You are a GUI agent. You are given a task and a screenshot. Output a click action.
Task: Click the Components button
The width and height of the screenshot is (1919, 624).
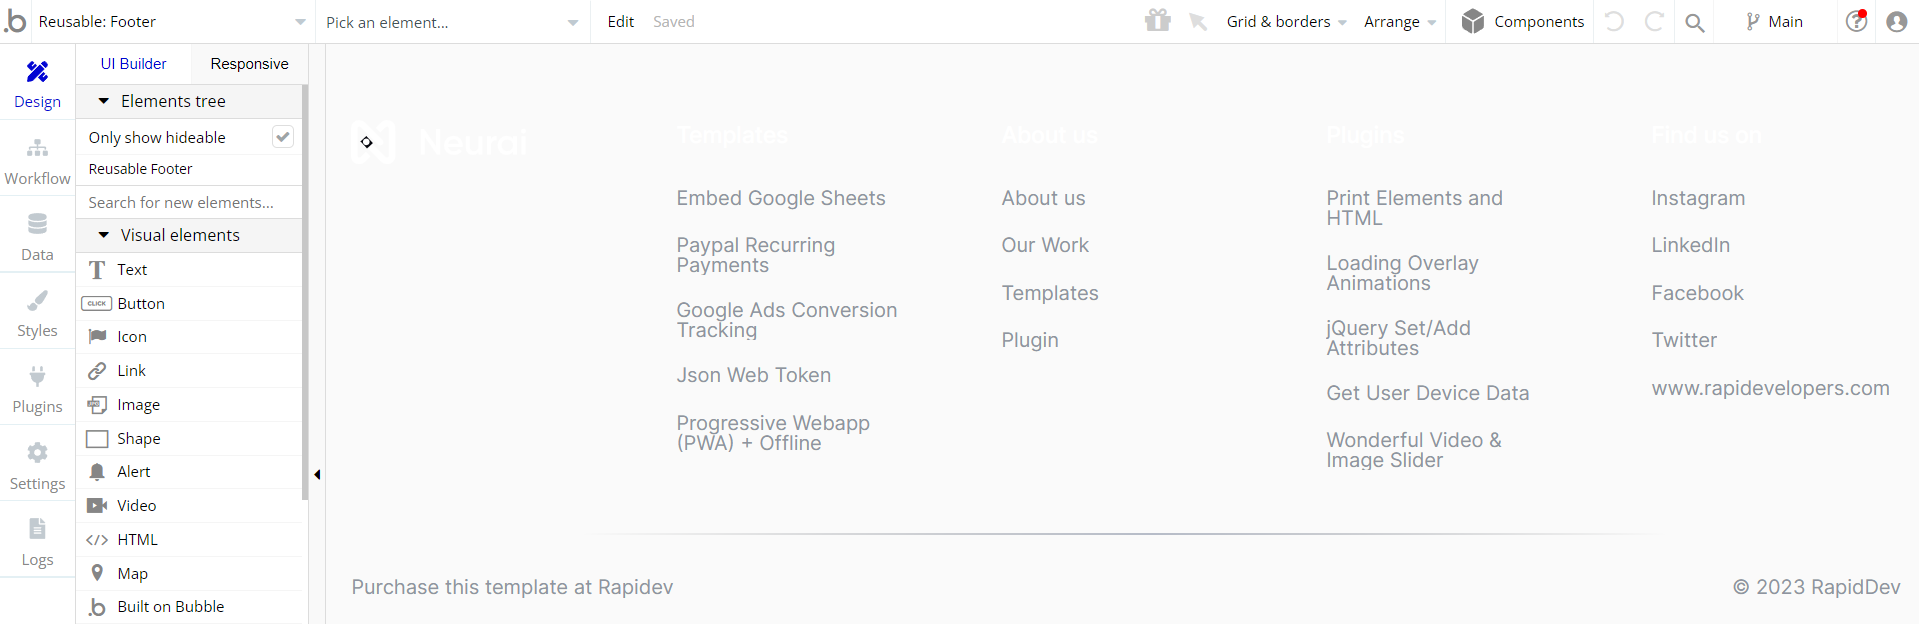tap(1522, 22)
